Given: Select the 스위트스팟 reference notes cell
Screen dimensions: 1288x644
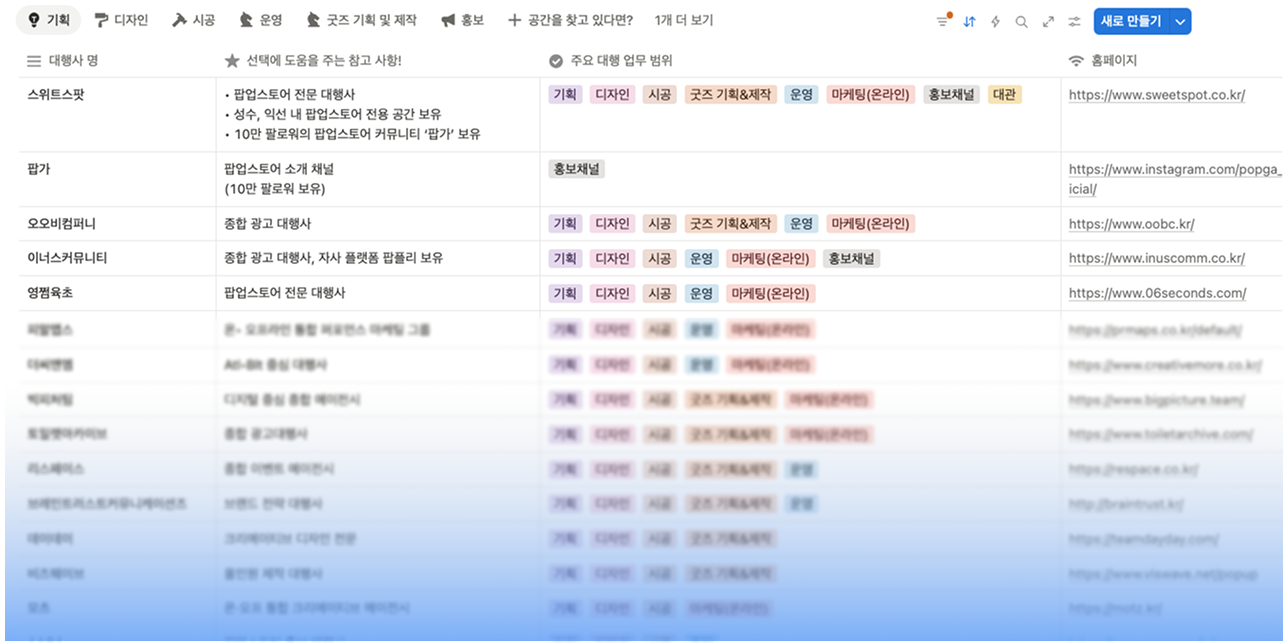Looking at the screenshot, I should point(378,114).
